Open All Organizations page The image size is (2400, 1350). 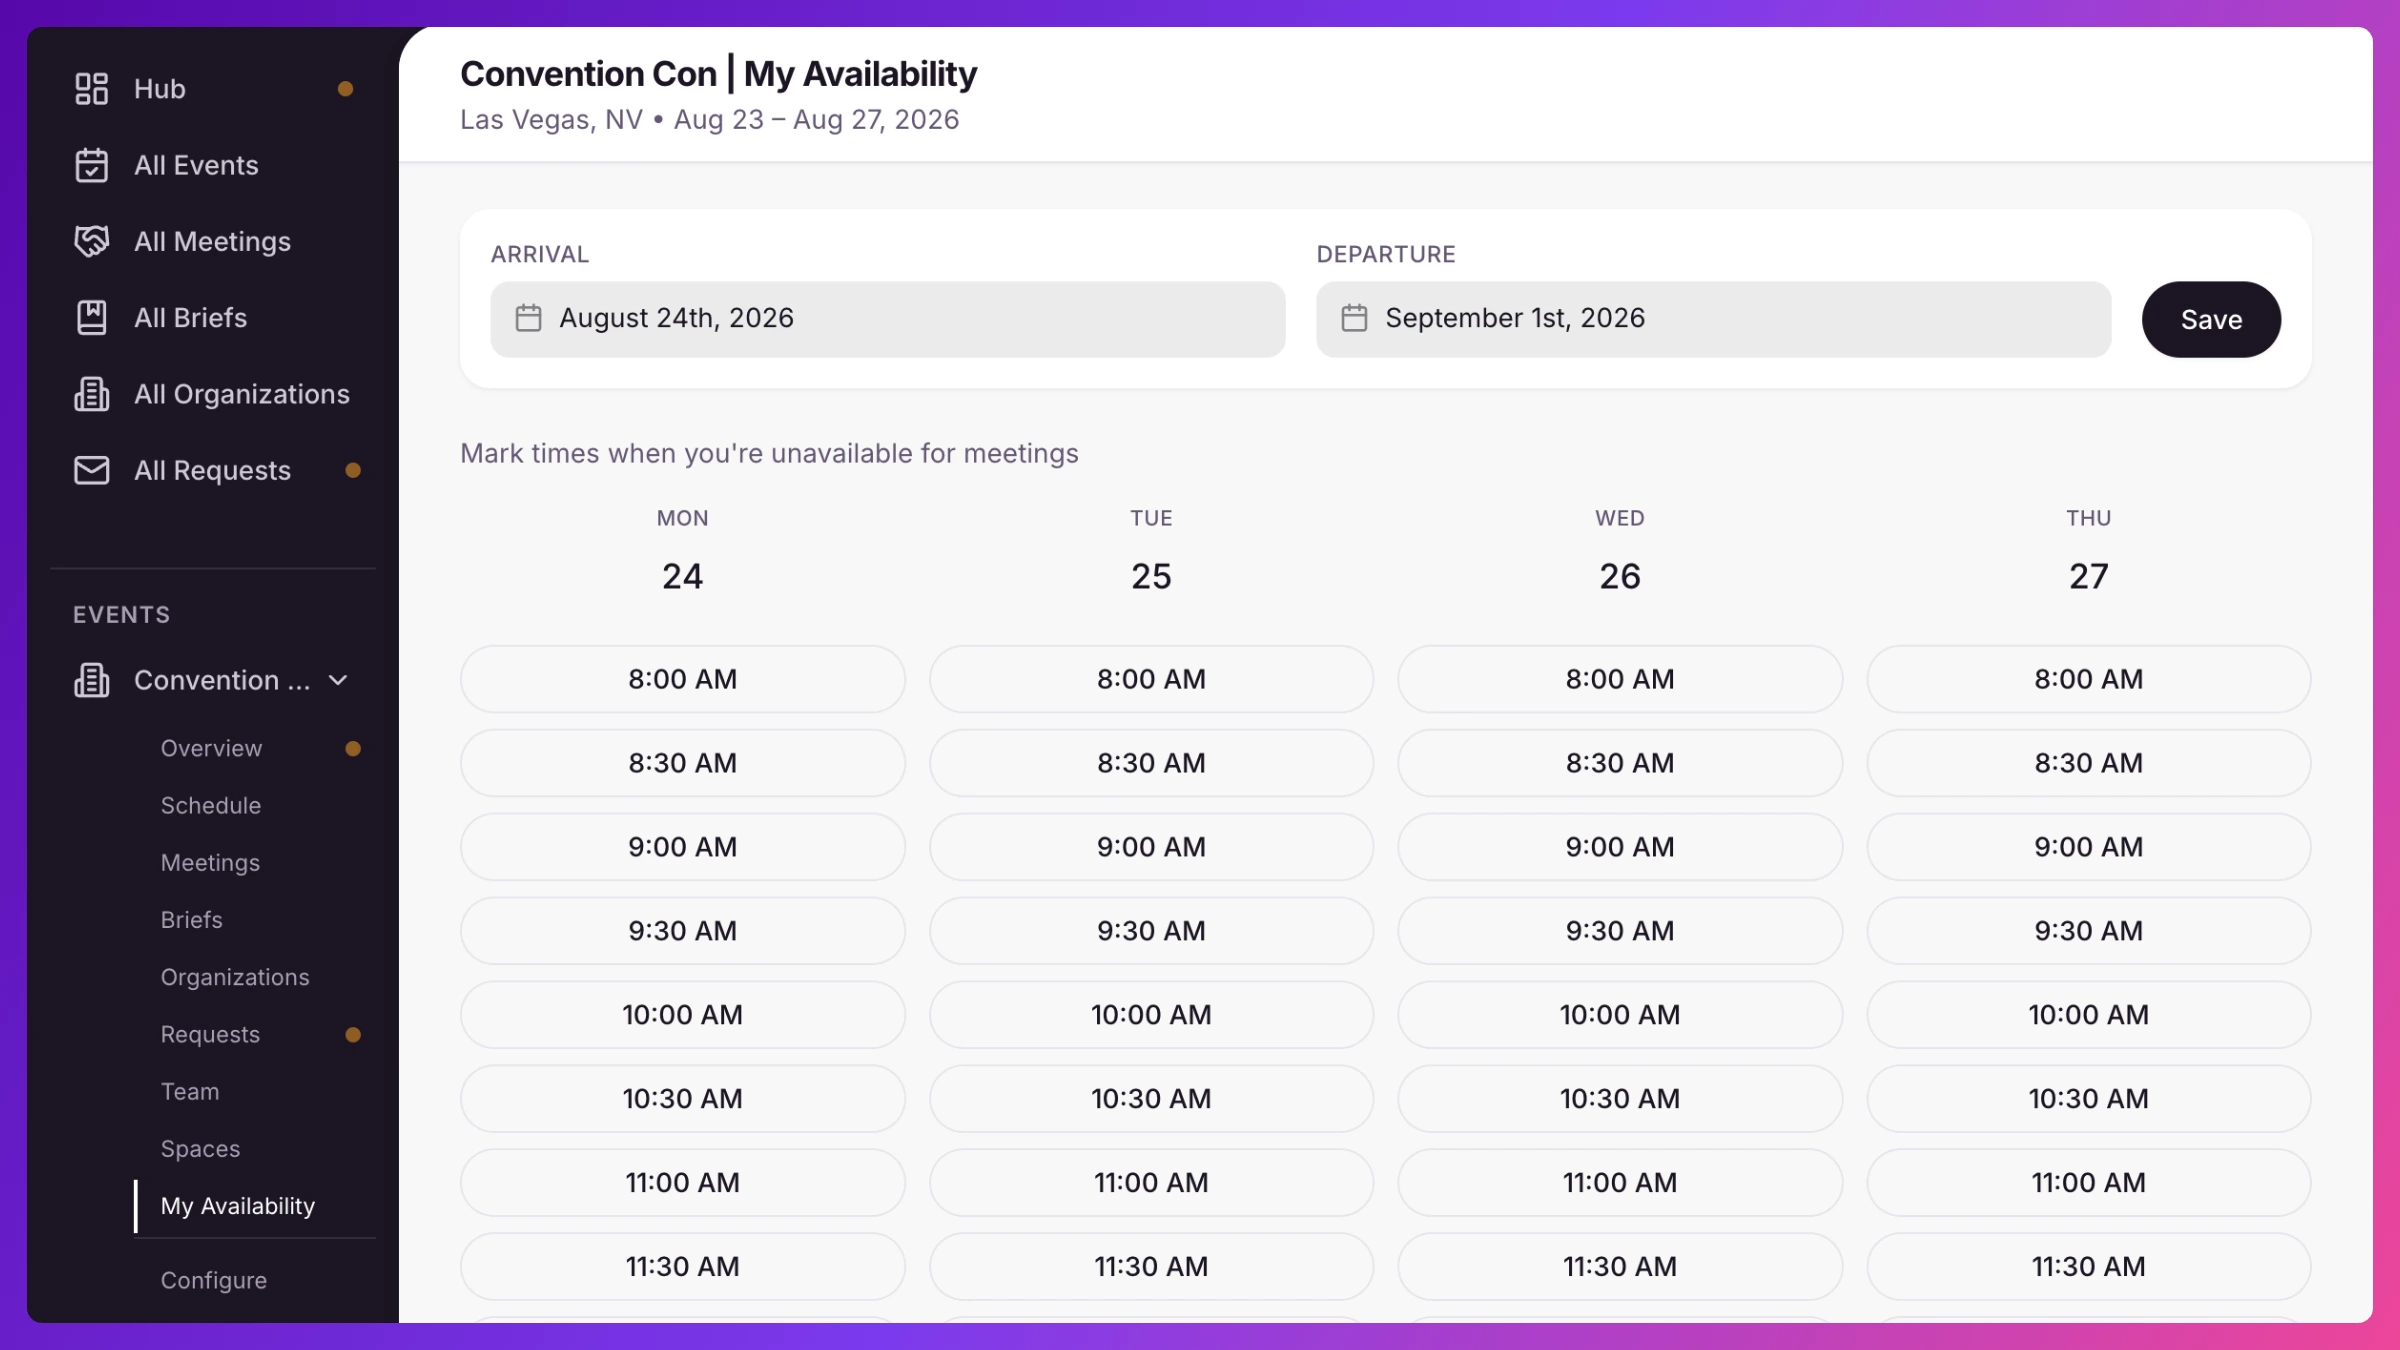tap(242, 394)
